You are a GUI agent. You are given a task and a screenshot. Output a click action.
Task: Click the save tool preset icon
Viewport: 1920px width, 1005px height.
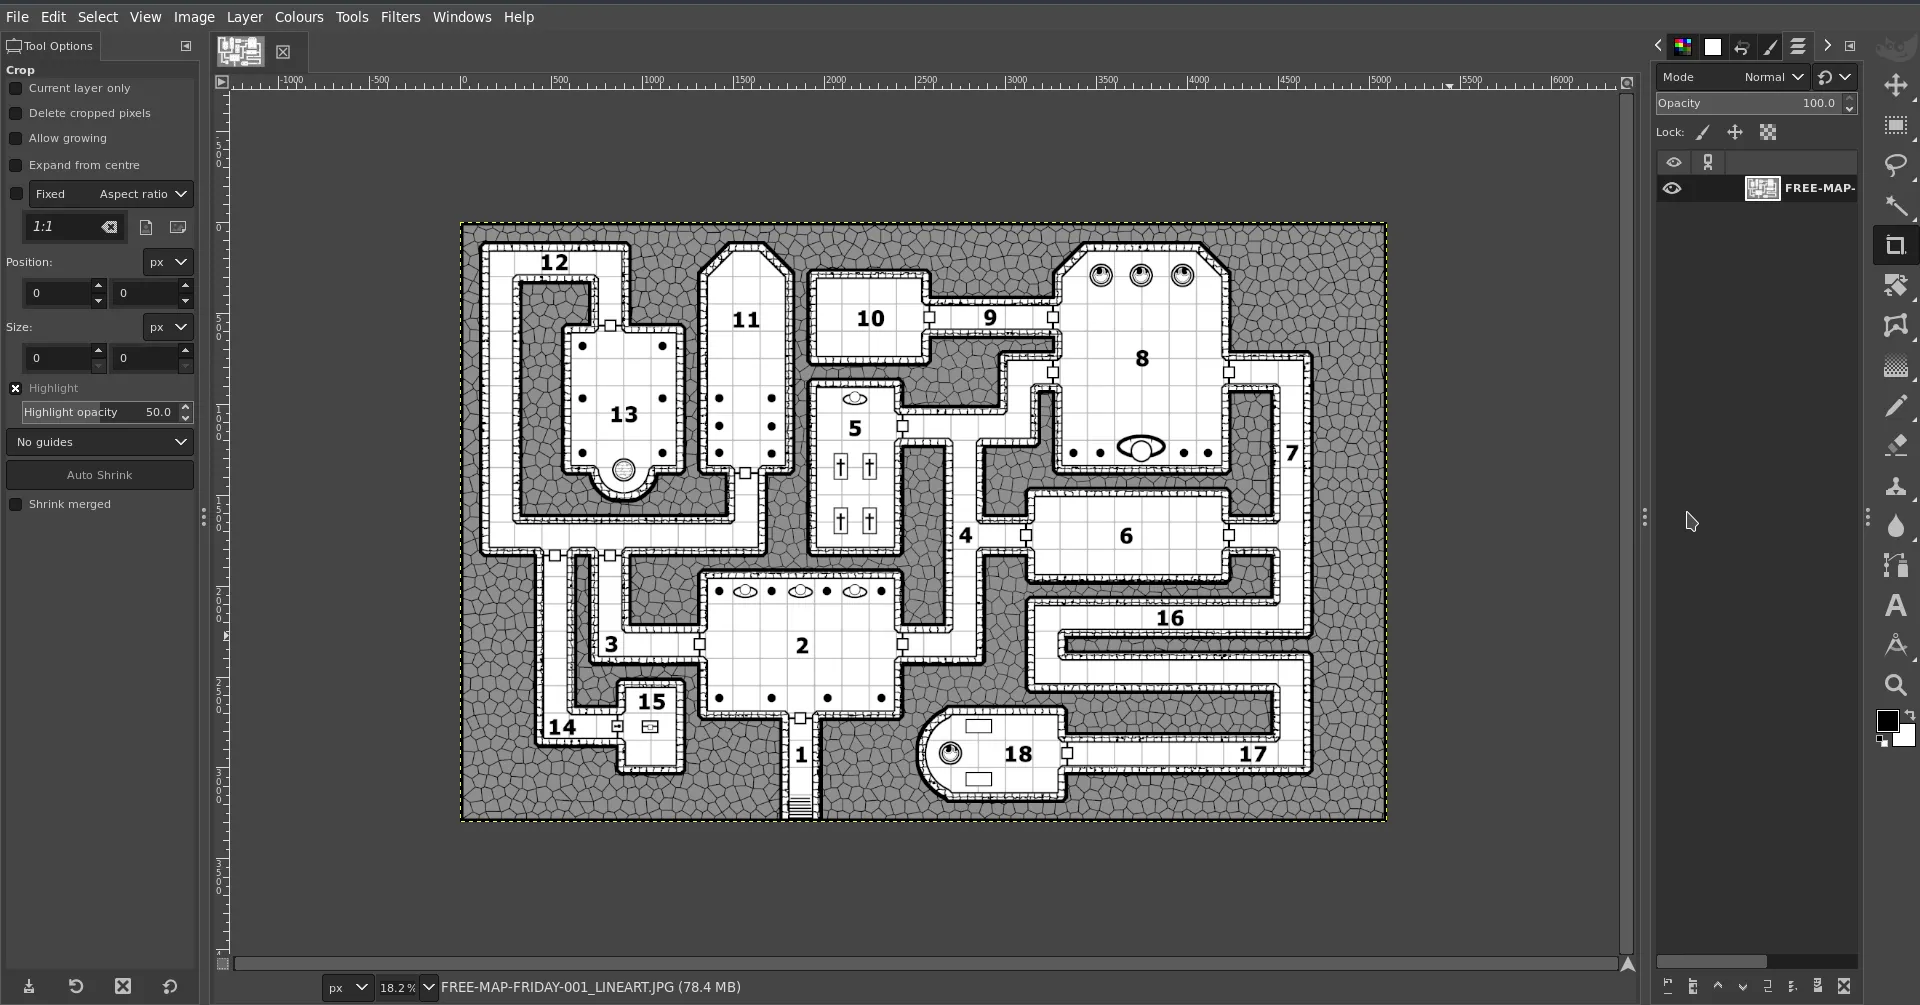(29, 986)
